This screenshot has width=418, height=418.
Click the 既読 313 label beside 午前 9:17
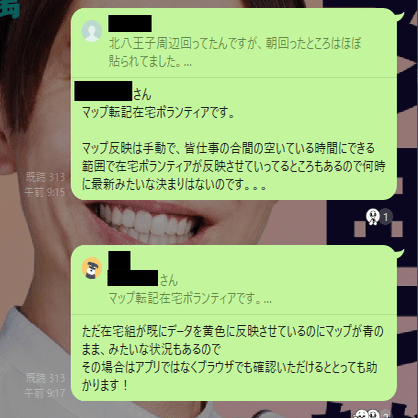pyautogui.click(x=45, y=378)
